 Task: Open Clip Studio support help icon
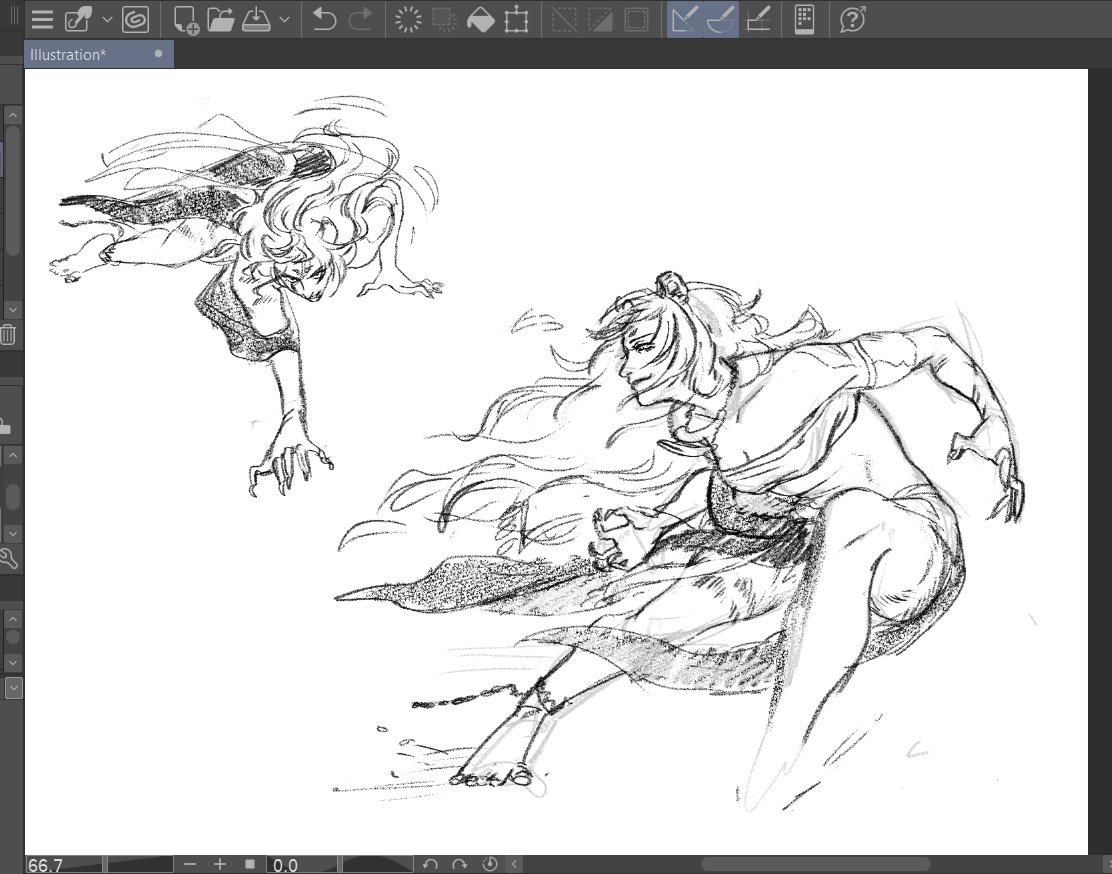pos(852,19)
